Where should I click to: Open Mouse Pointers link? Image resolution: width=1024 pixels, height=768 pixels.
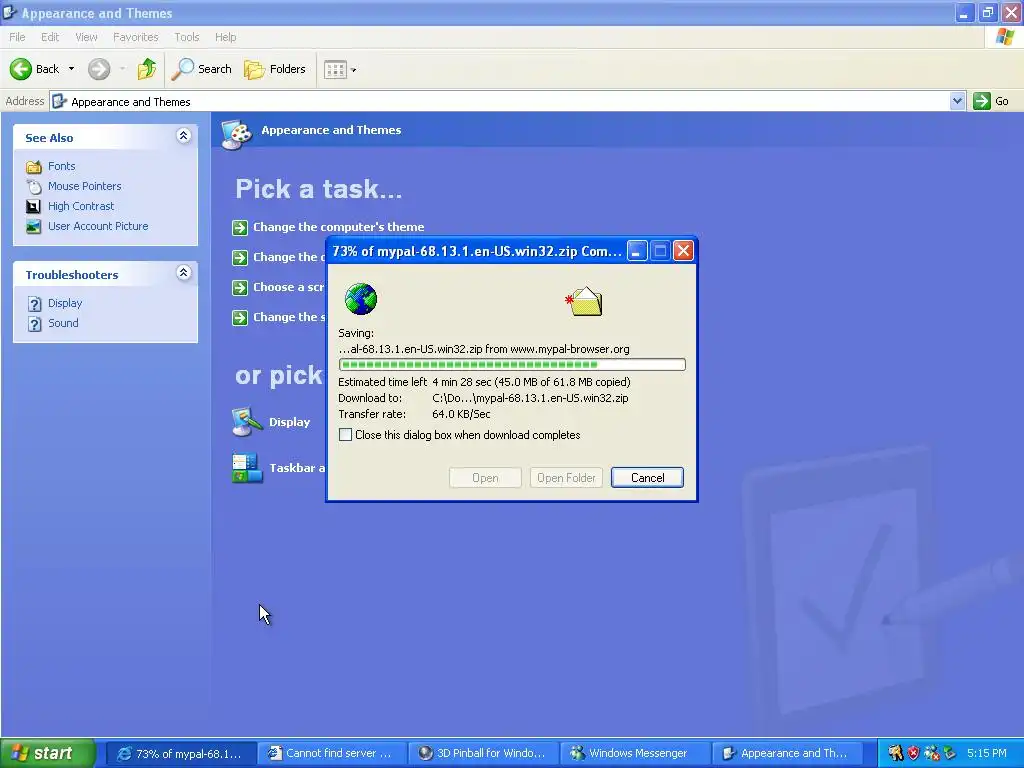tap(84, 186)
